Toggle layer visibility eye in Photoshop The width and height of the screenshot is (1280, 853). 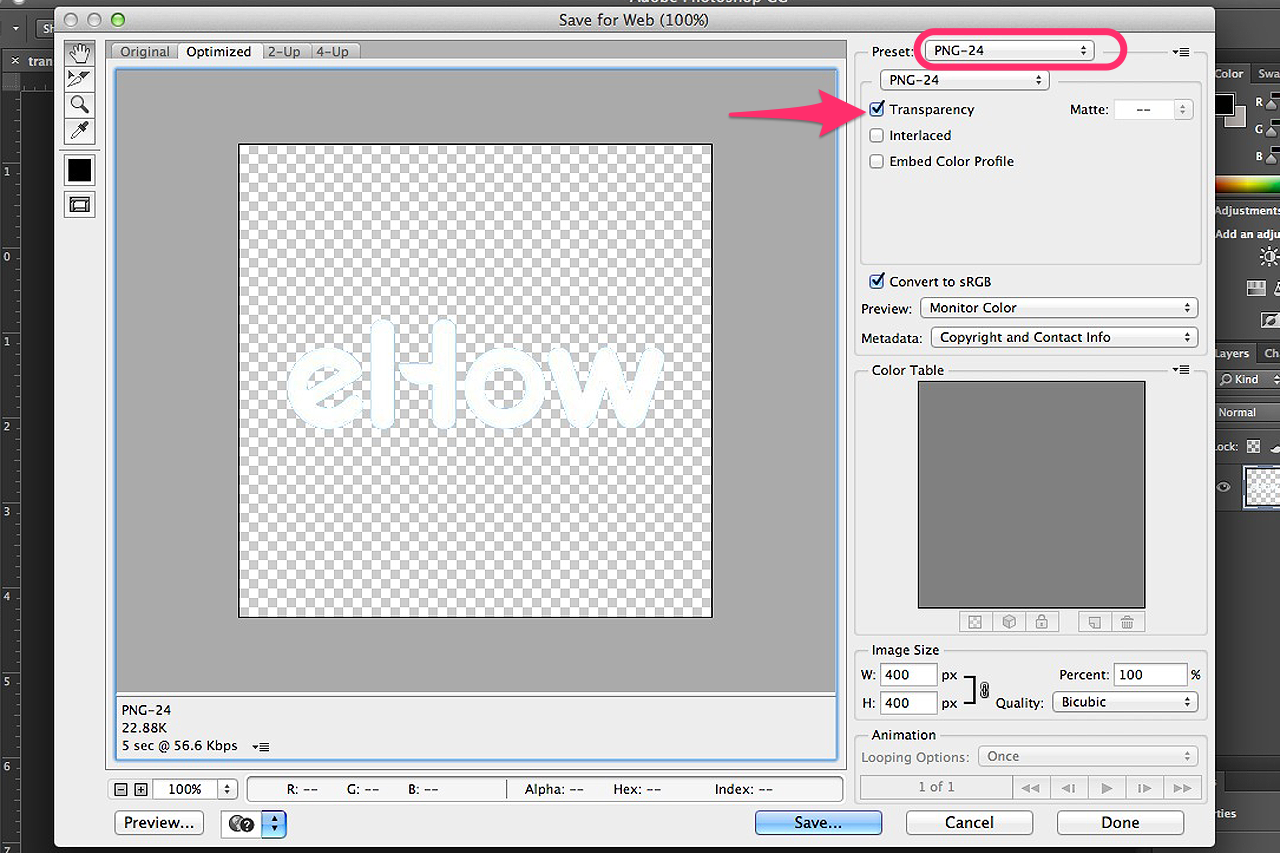point(1223,488)
